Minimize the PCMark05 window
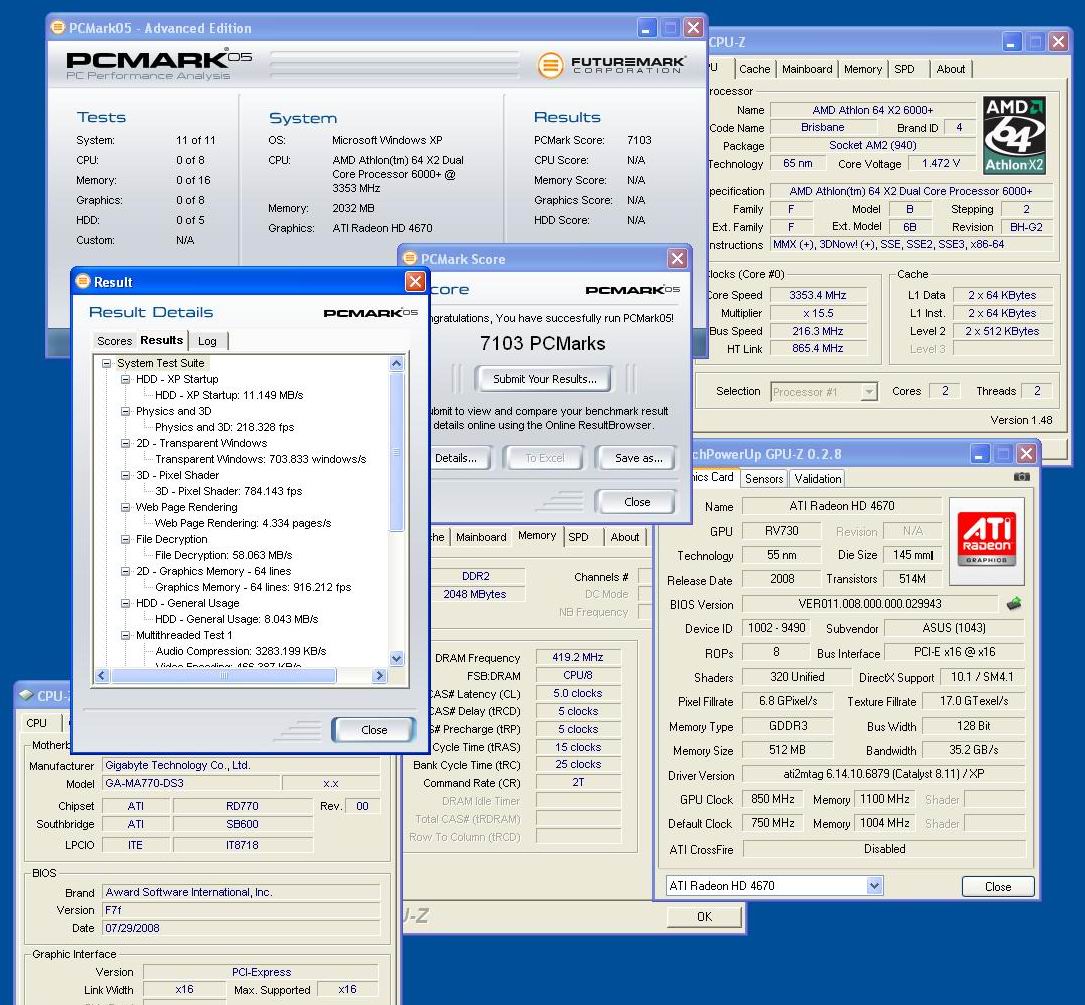This screenshot has width=1085, height=1005. (x=646, y=28)
